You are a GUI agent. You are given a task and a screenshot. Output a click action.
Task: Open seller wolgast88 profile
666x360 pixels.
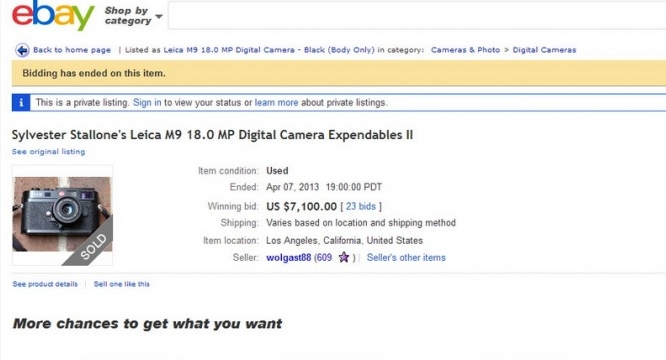[x=288, y=258]
